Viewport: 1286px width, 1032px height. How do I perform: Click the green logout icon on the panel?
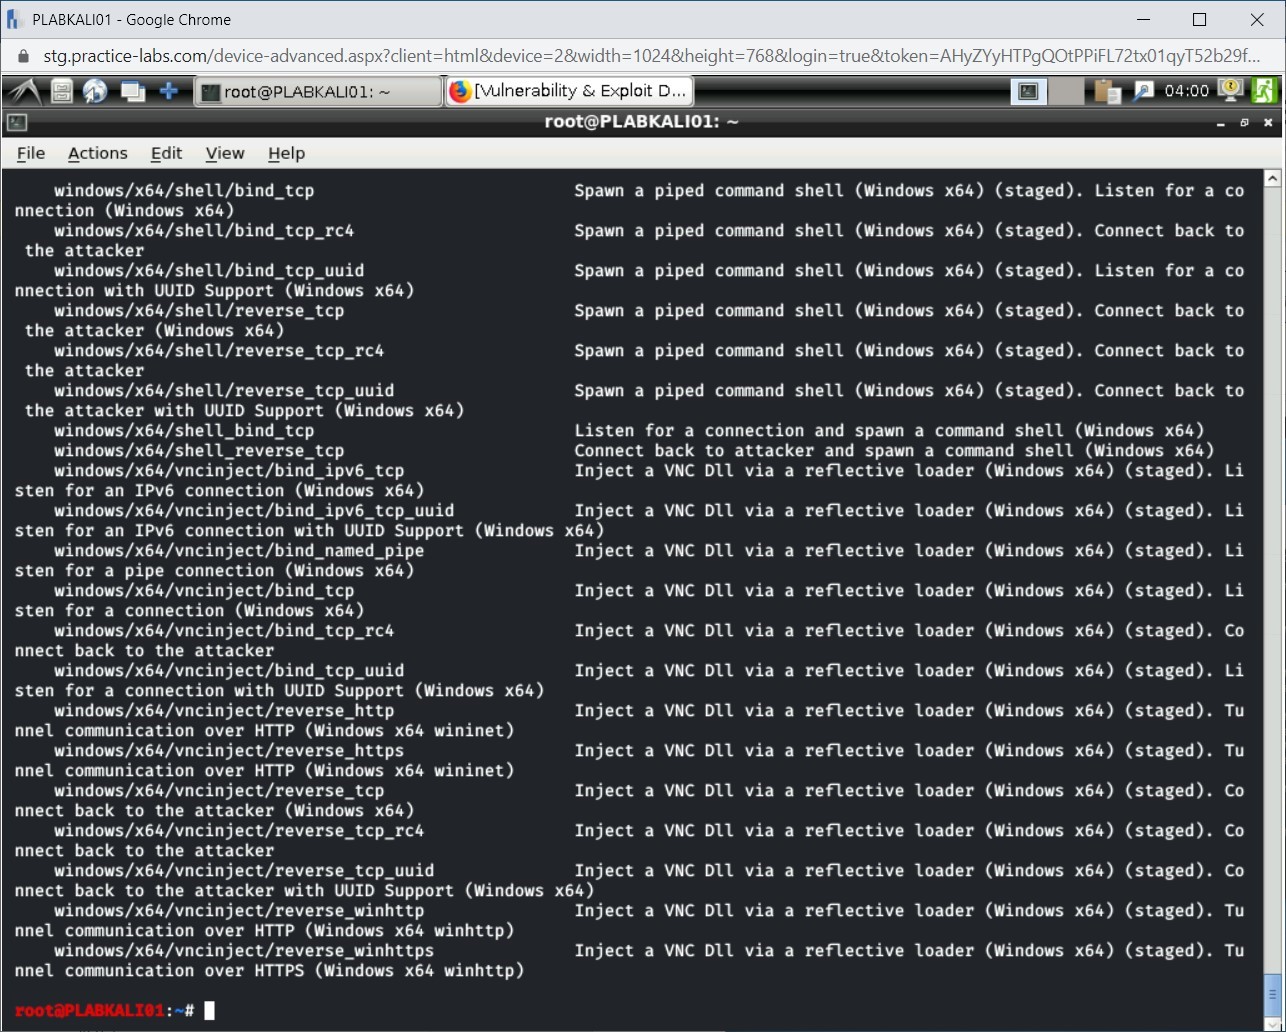pyautogui.click(x=1264, y=91)
